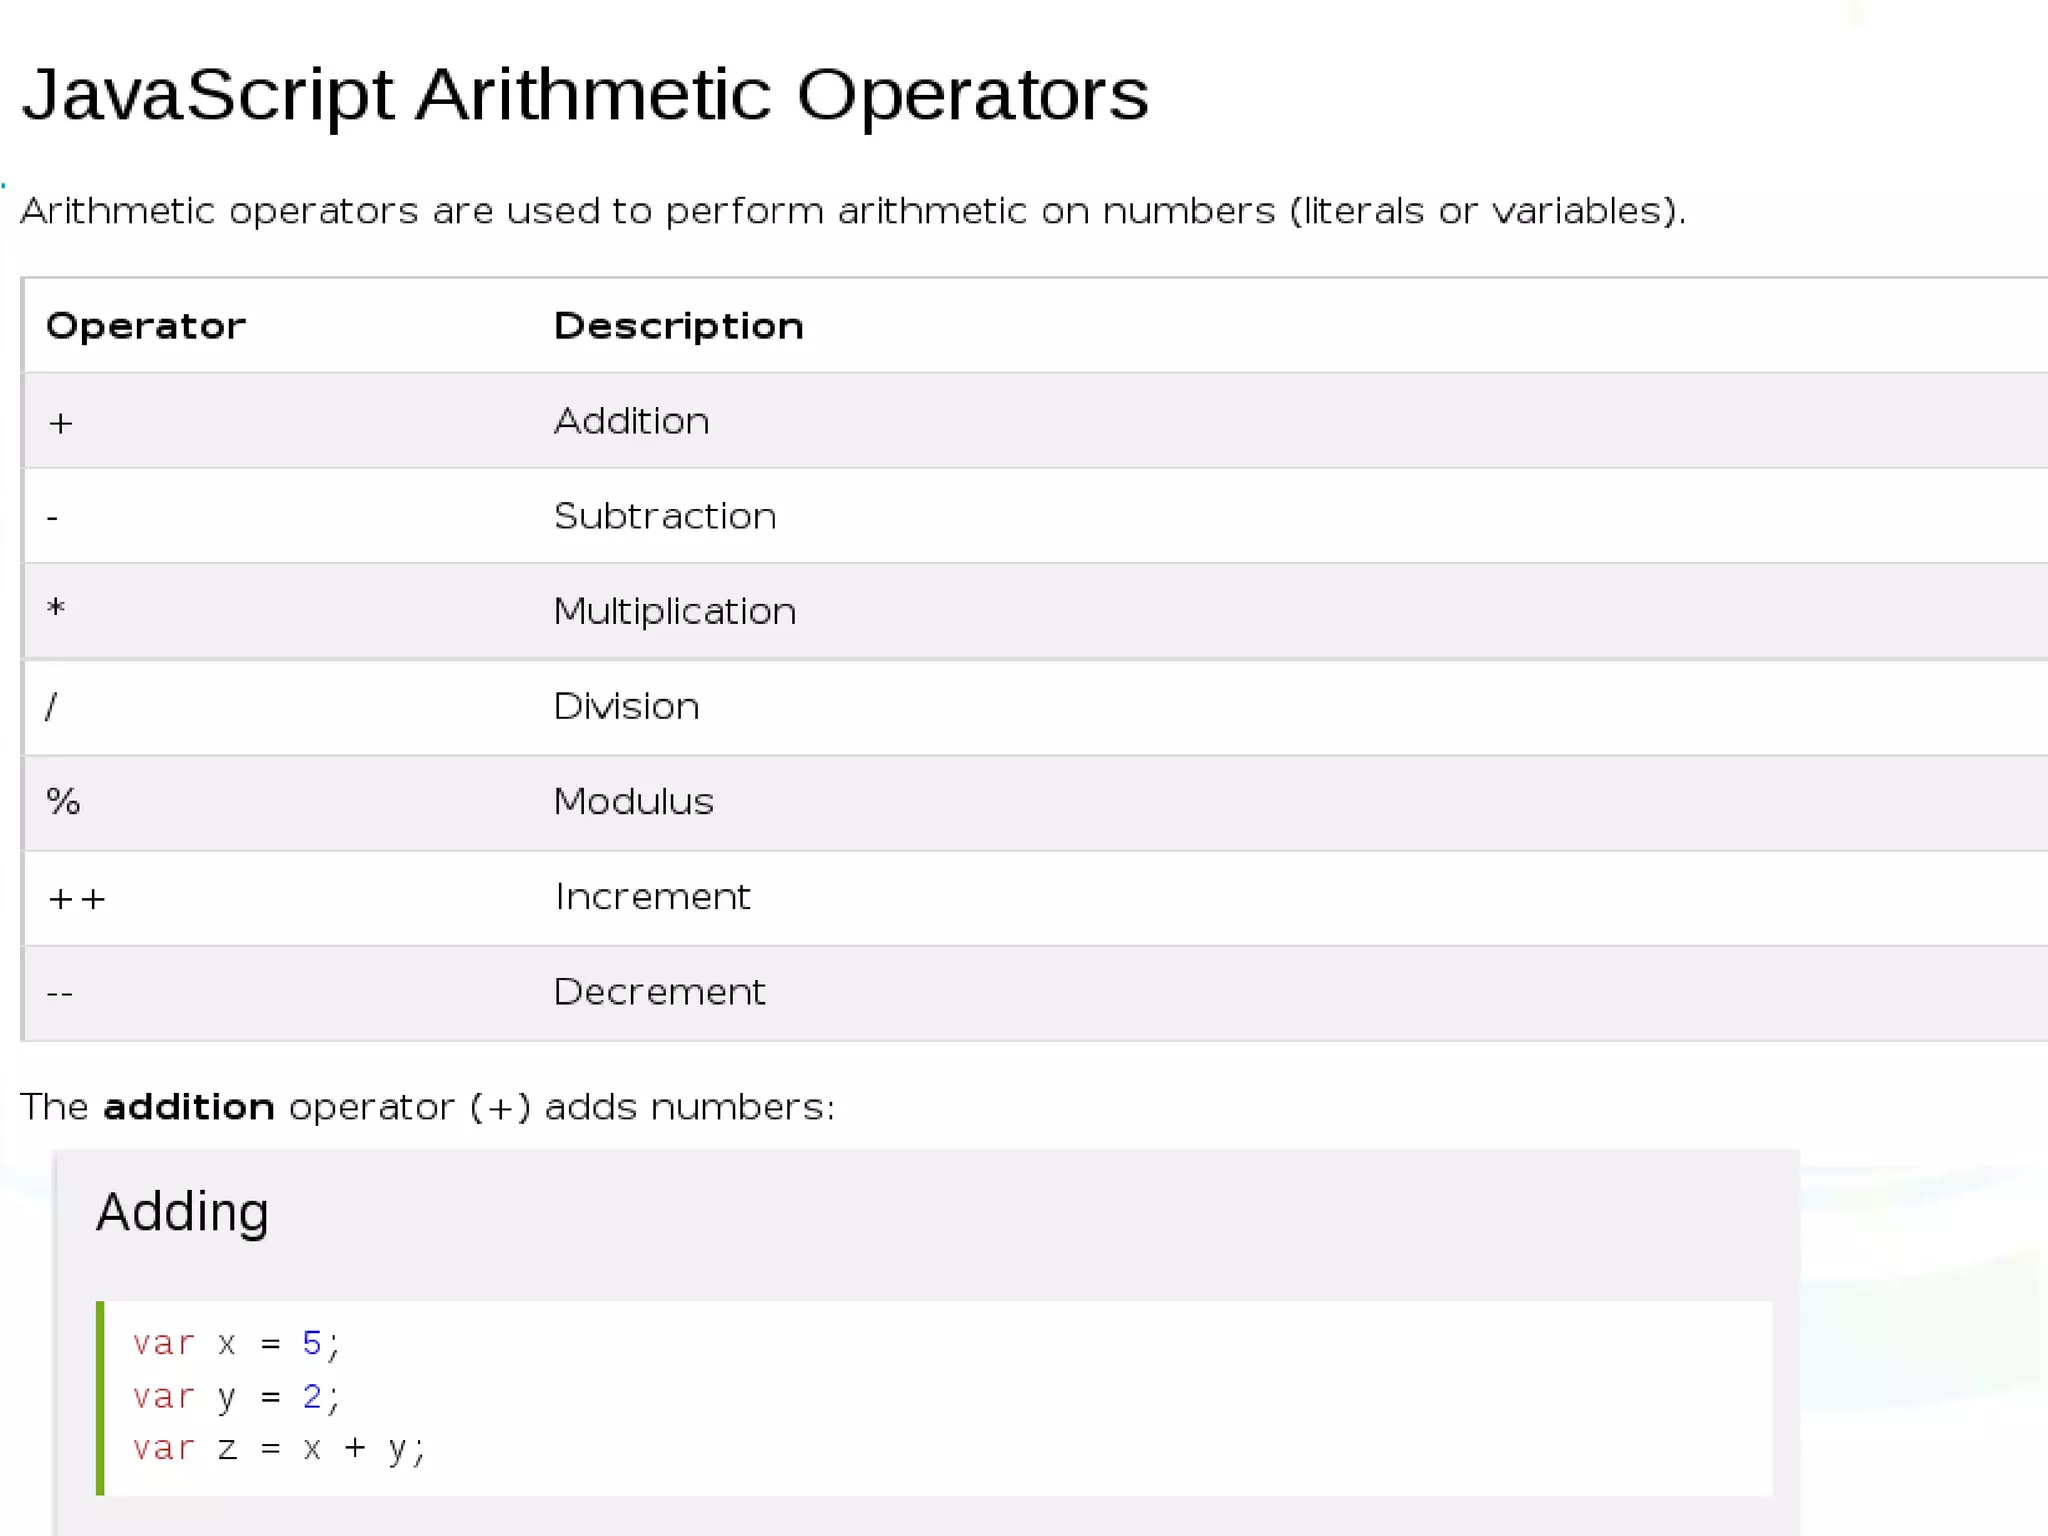Viewport: 2048px width, 1536px height.
Task: Click the Adding example heading
Action: click(x=182, y=1212)
